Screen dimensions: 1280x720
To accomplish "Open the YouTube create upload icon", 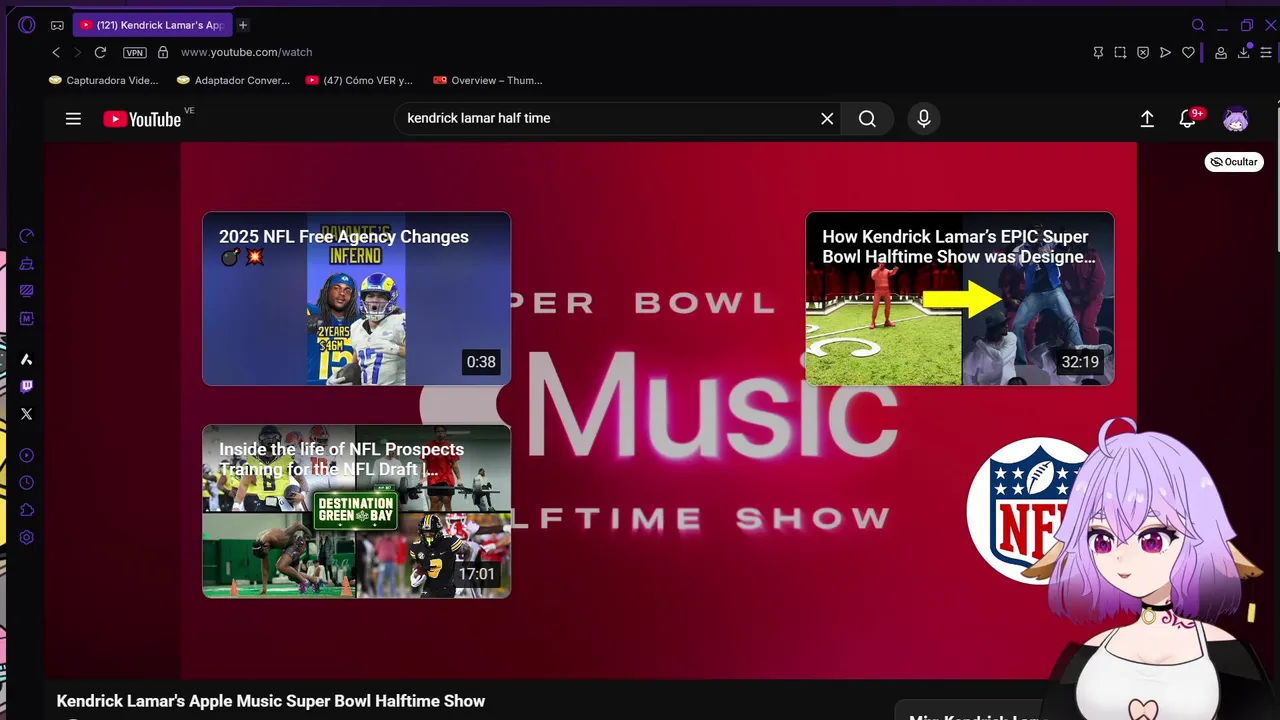I will 1147,119.
